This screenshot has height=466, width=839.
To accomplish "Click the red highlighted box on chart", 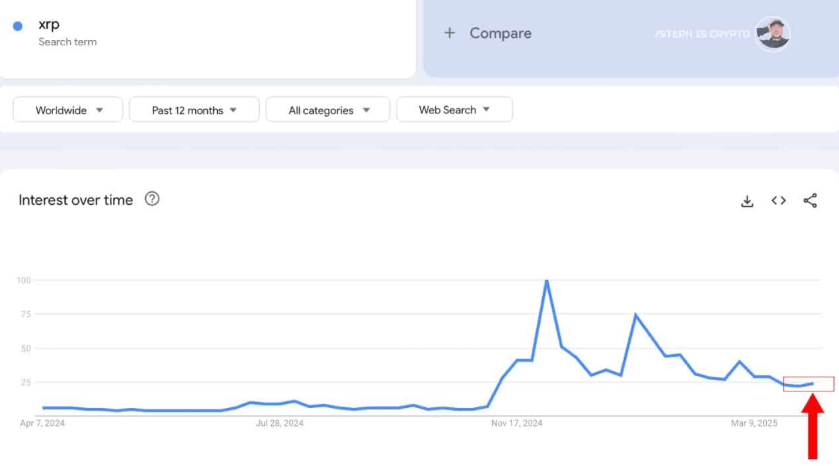I will pyautogui.click(x=808, y=384).
